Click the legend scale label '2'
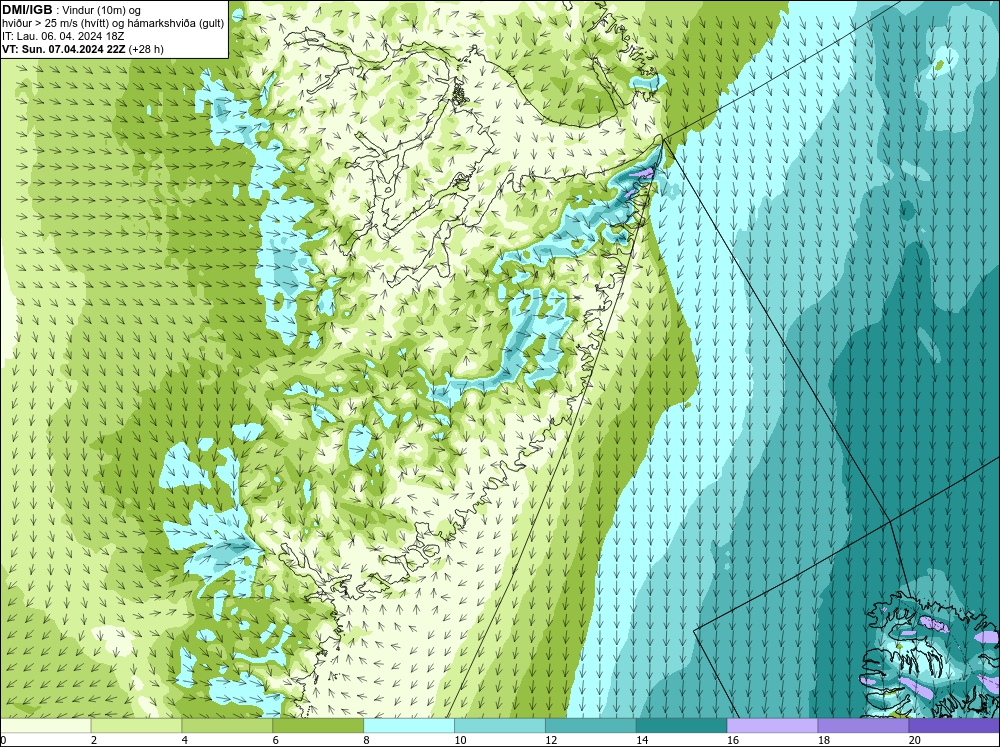Image resolution: width=1000 pixels, height=747 pixels. coord(94,740)
